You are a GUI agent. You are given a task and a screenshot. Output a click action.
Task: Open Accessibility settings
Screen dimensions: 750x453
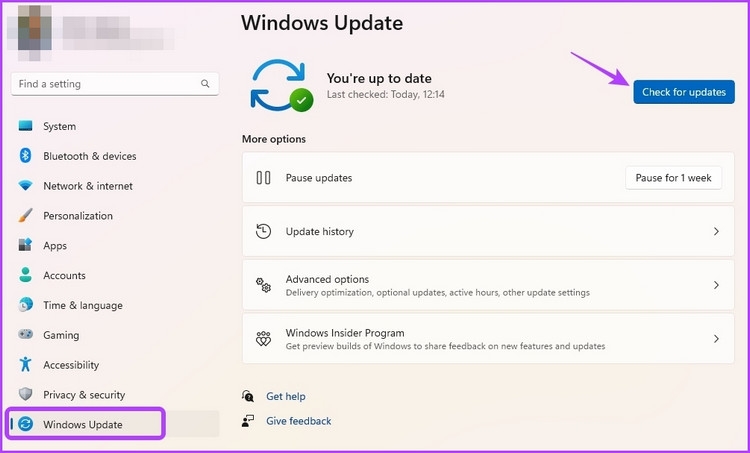point(115,365)
